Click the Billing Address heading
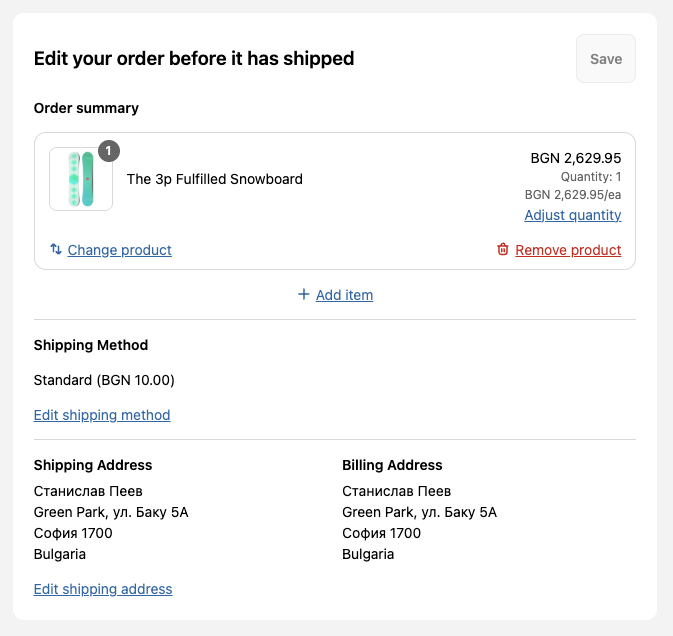This screenshot has width=673, height=636. [x=392, y=465]
